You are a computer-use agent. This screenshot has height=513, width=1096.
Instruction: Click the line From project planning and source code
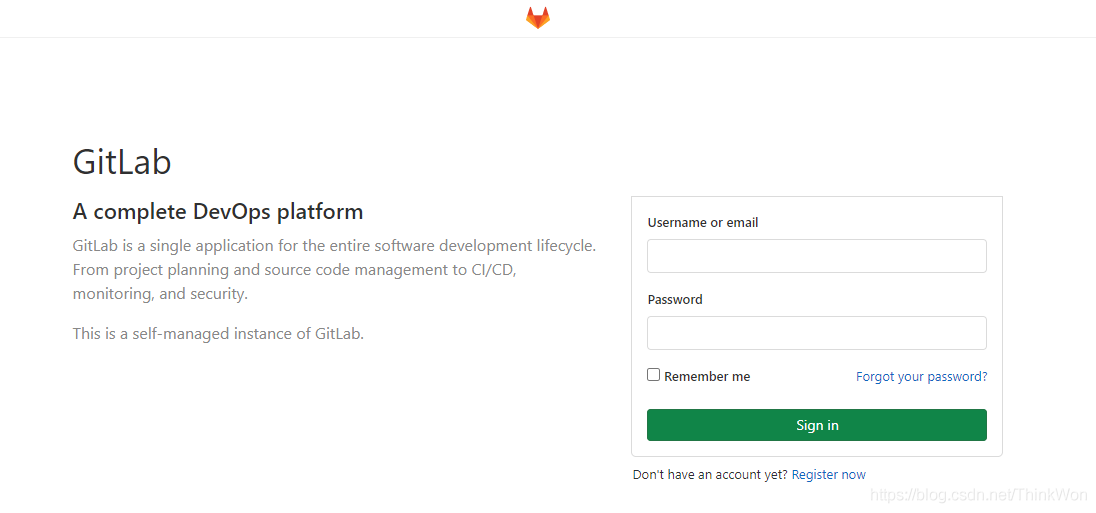point(294,270)
